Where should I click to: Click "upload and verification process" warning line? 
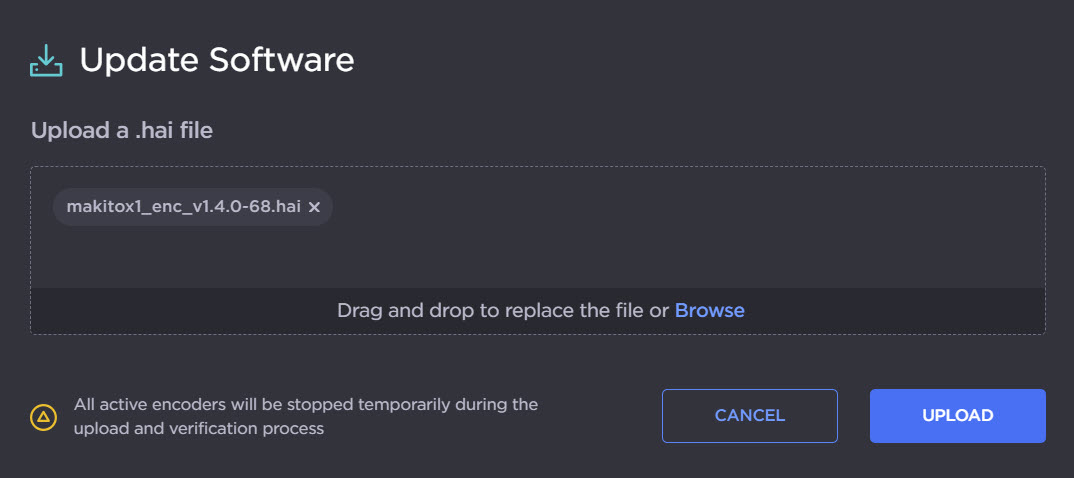[x=198, y=428]
